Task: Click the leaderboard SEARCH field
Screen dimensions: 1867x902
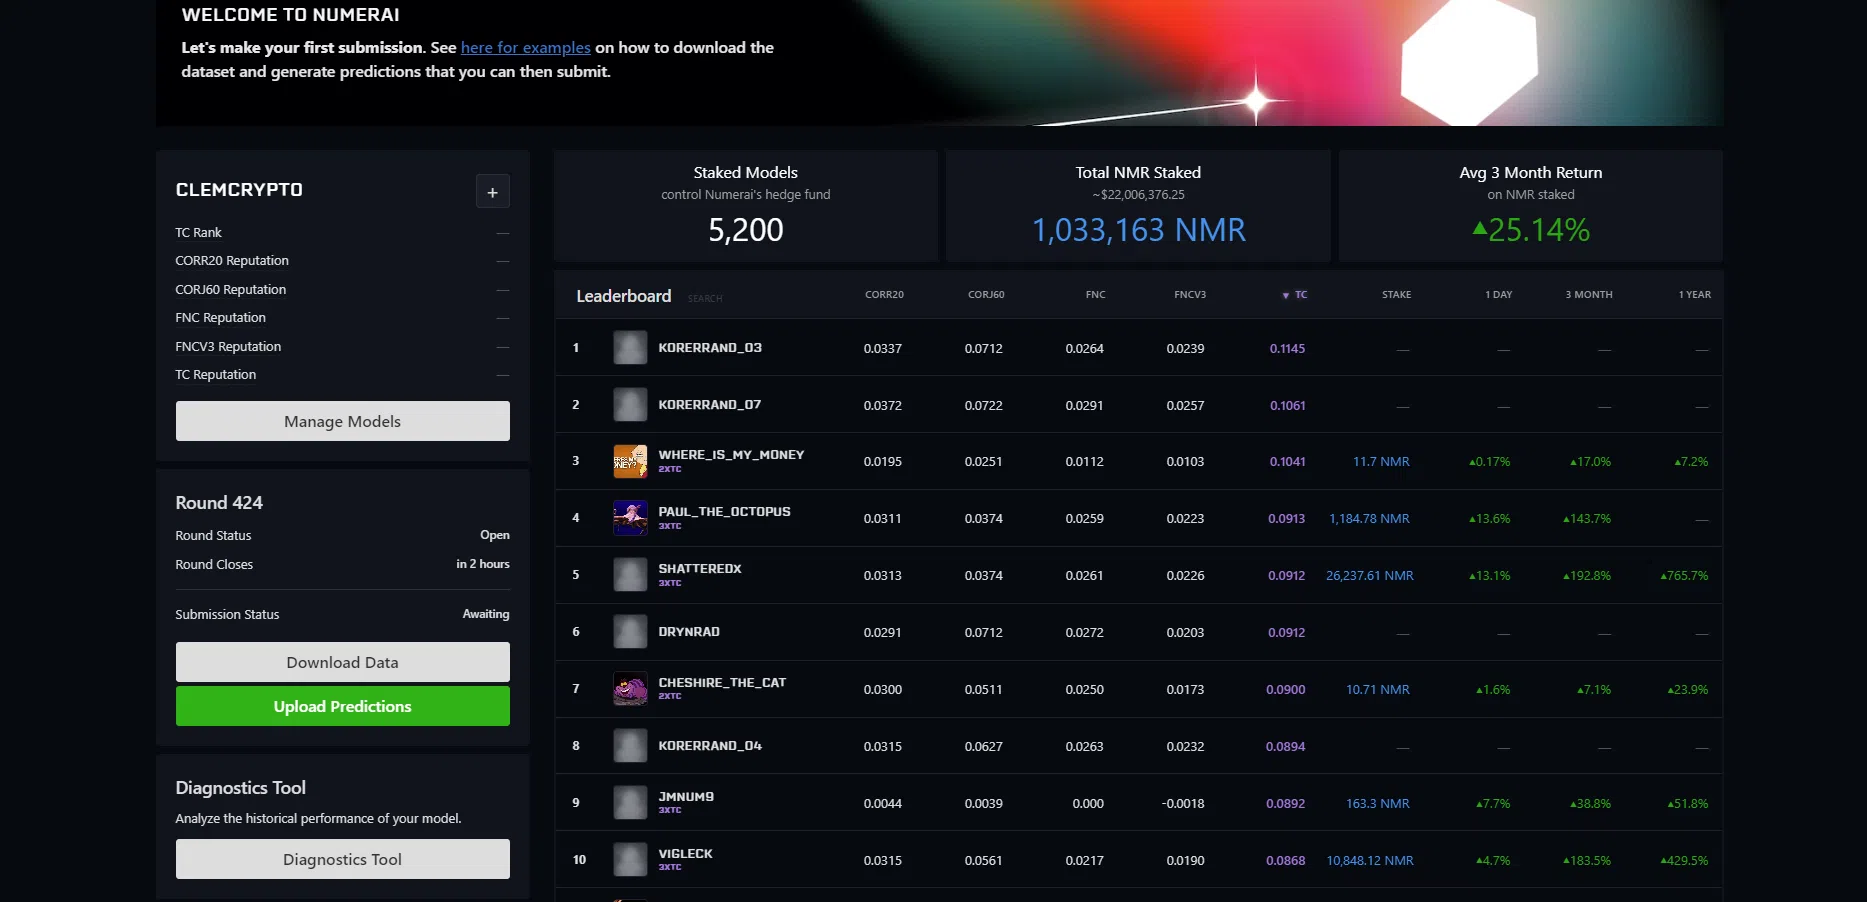Action: (705, 298)
